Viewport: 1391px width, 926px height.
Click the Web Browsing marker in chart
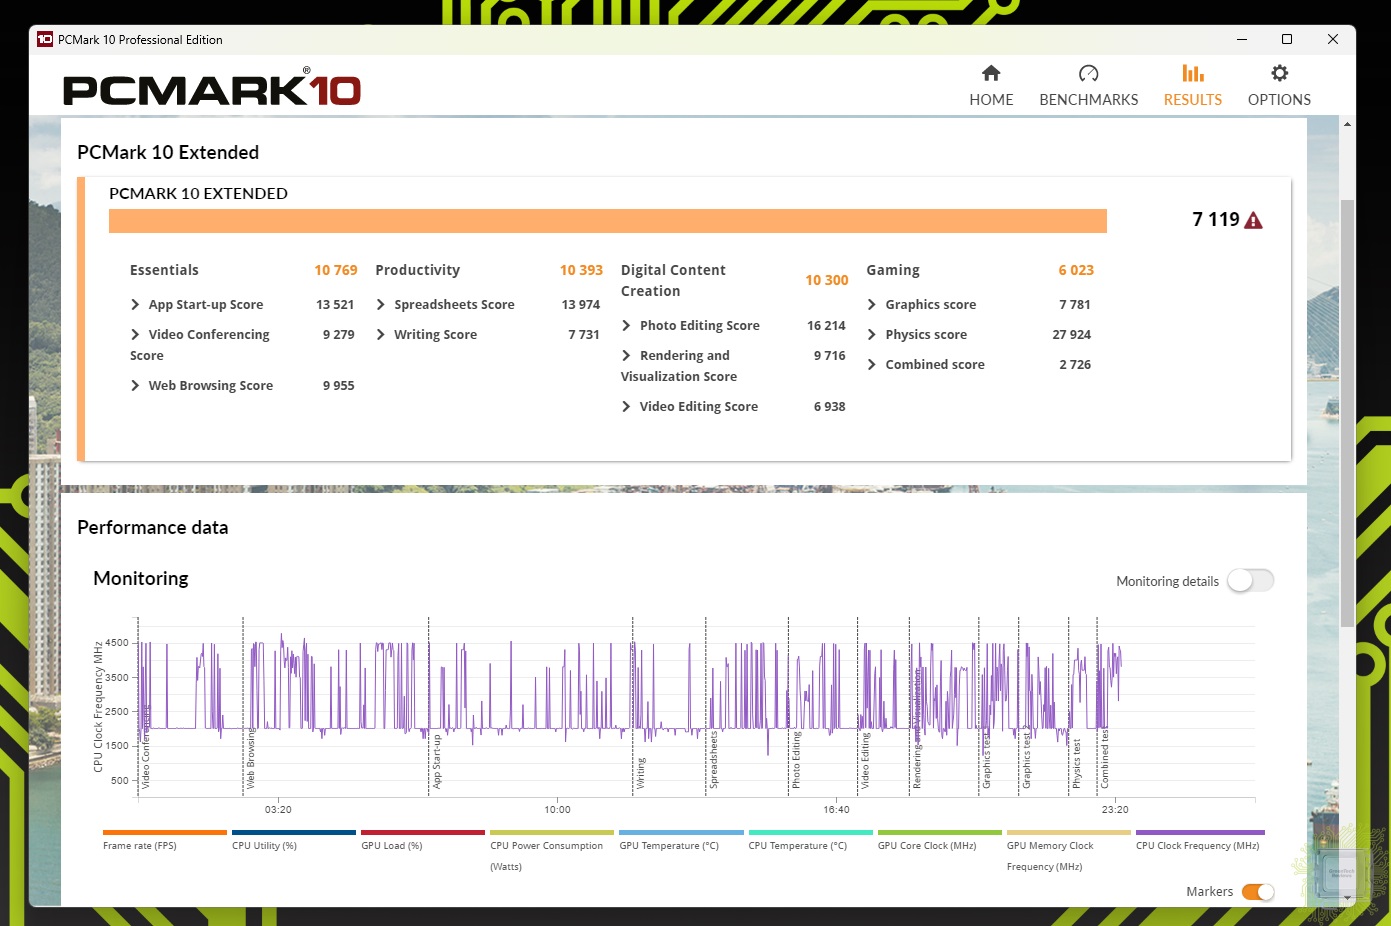251,760
